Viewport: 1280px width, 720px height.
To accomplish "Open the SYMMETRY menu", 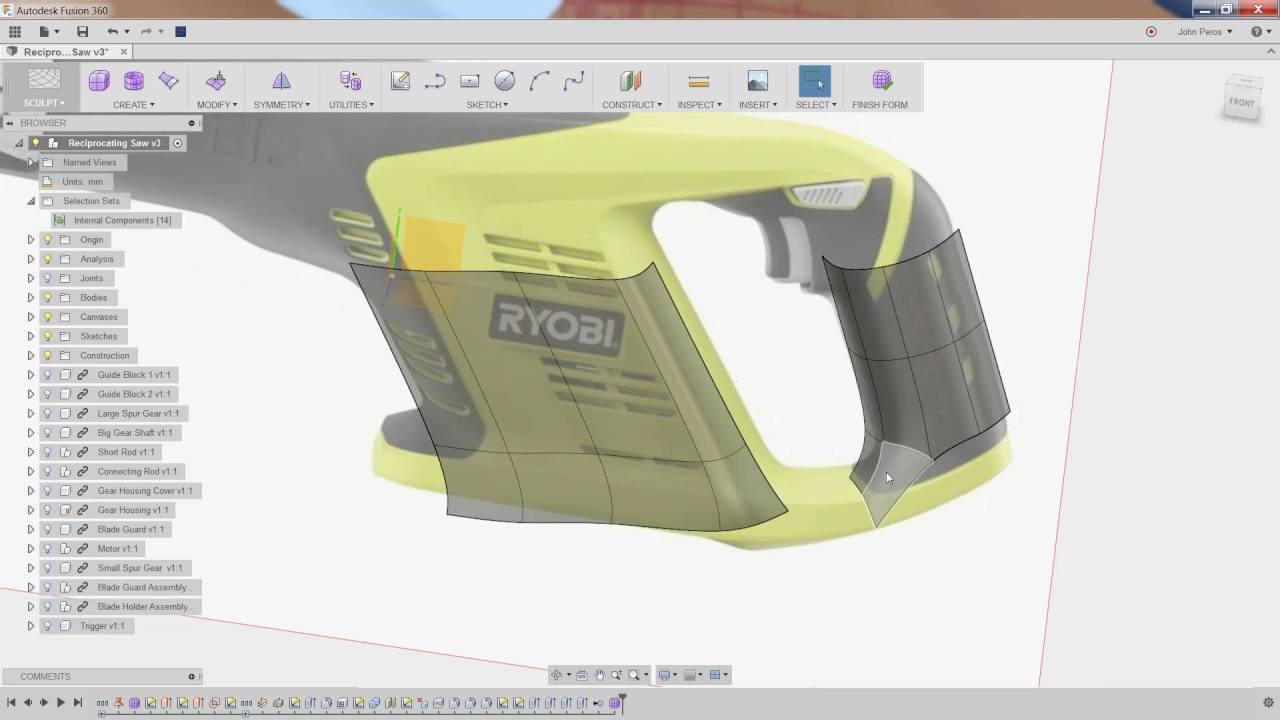I will 281,105.
